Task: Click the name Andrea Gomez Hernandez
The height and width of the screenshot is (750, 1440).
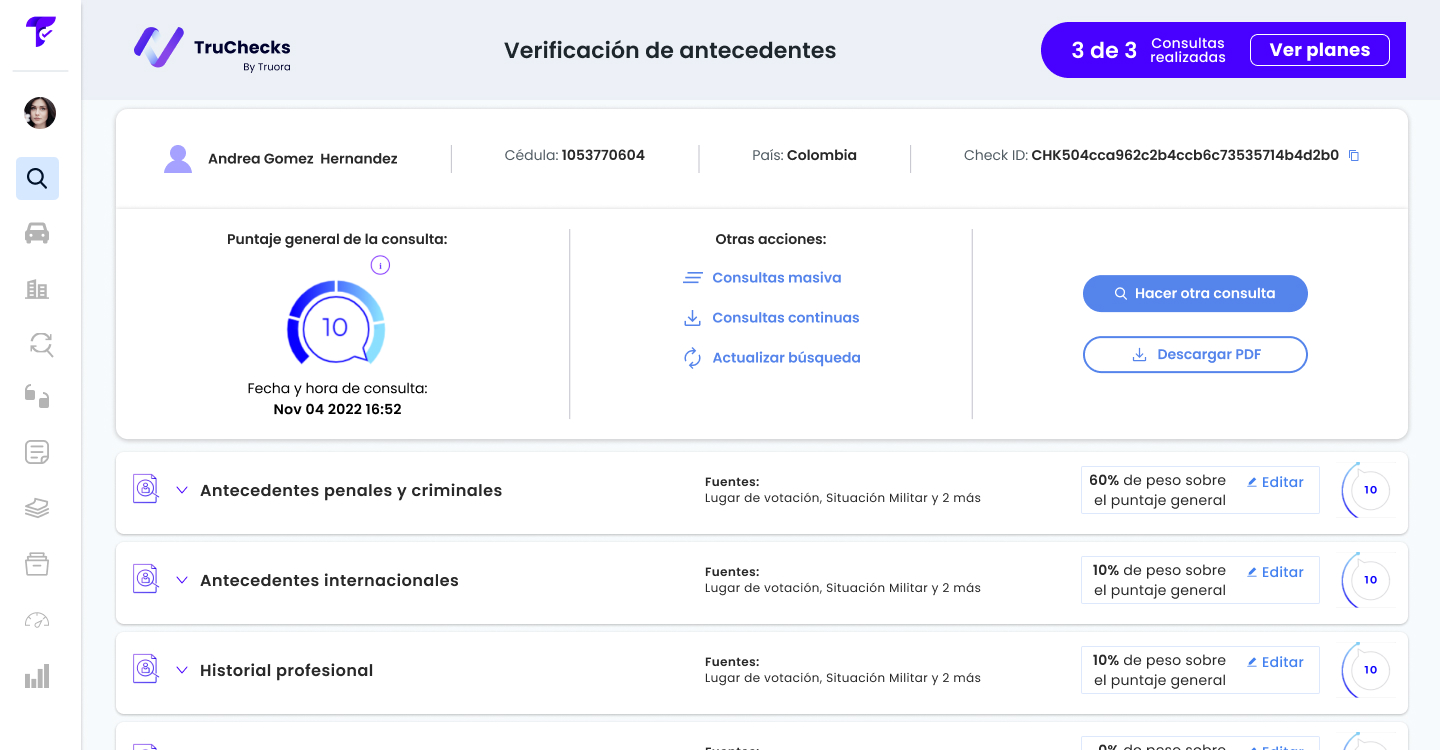Action: coord(303,159)
